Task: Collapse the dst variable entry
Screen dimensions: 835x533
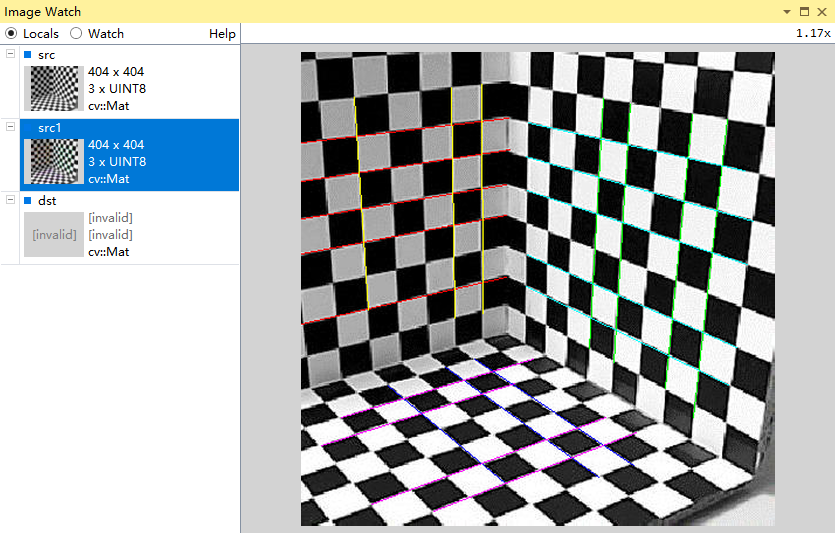Action: coord(10,199)
